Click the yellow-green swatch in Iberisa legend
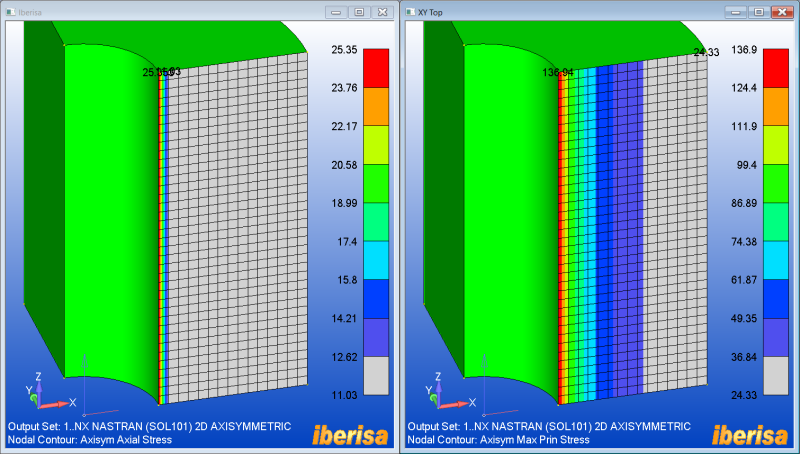Viewport: 800px width, 454px height. [376, 145]
